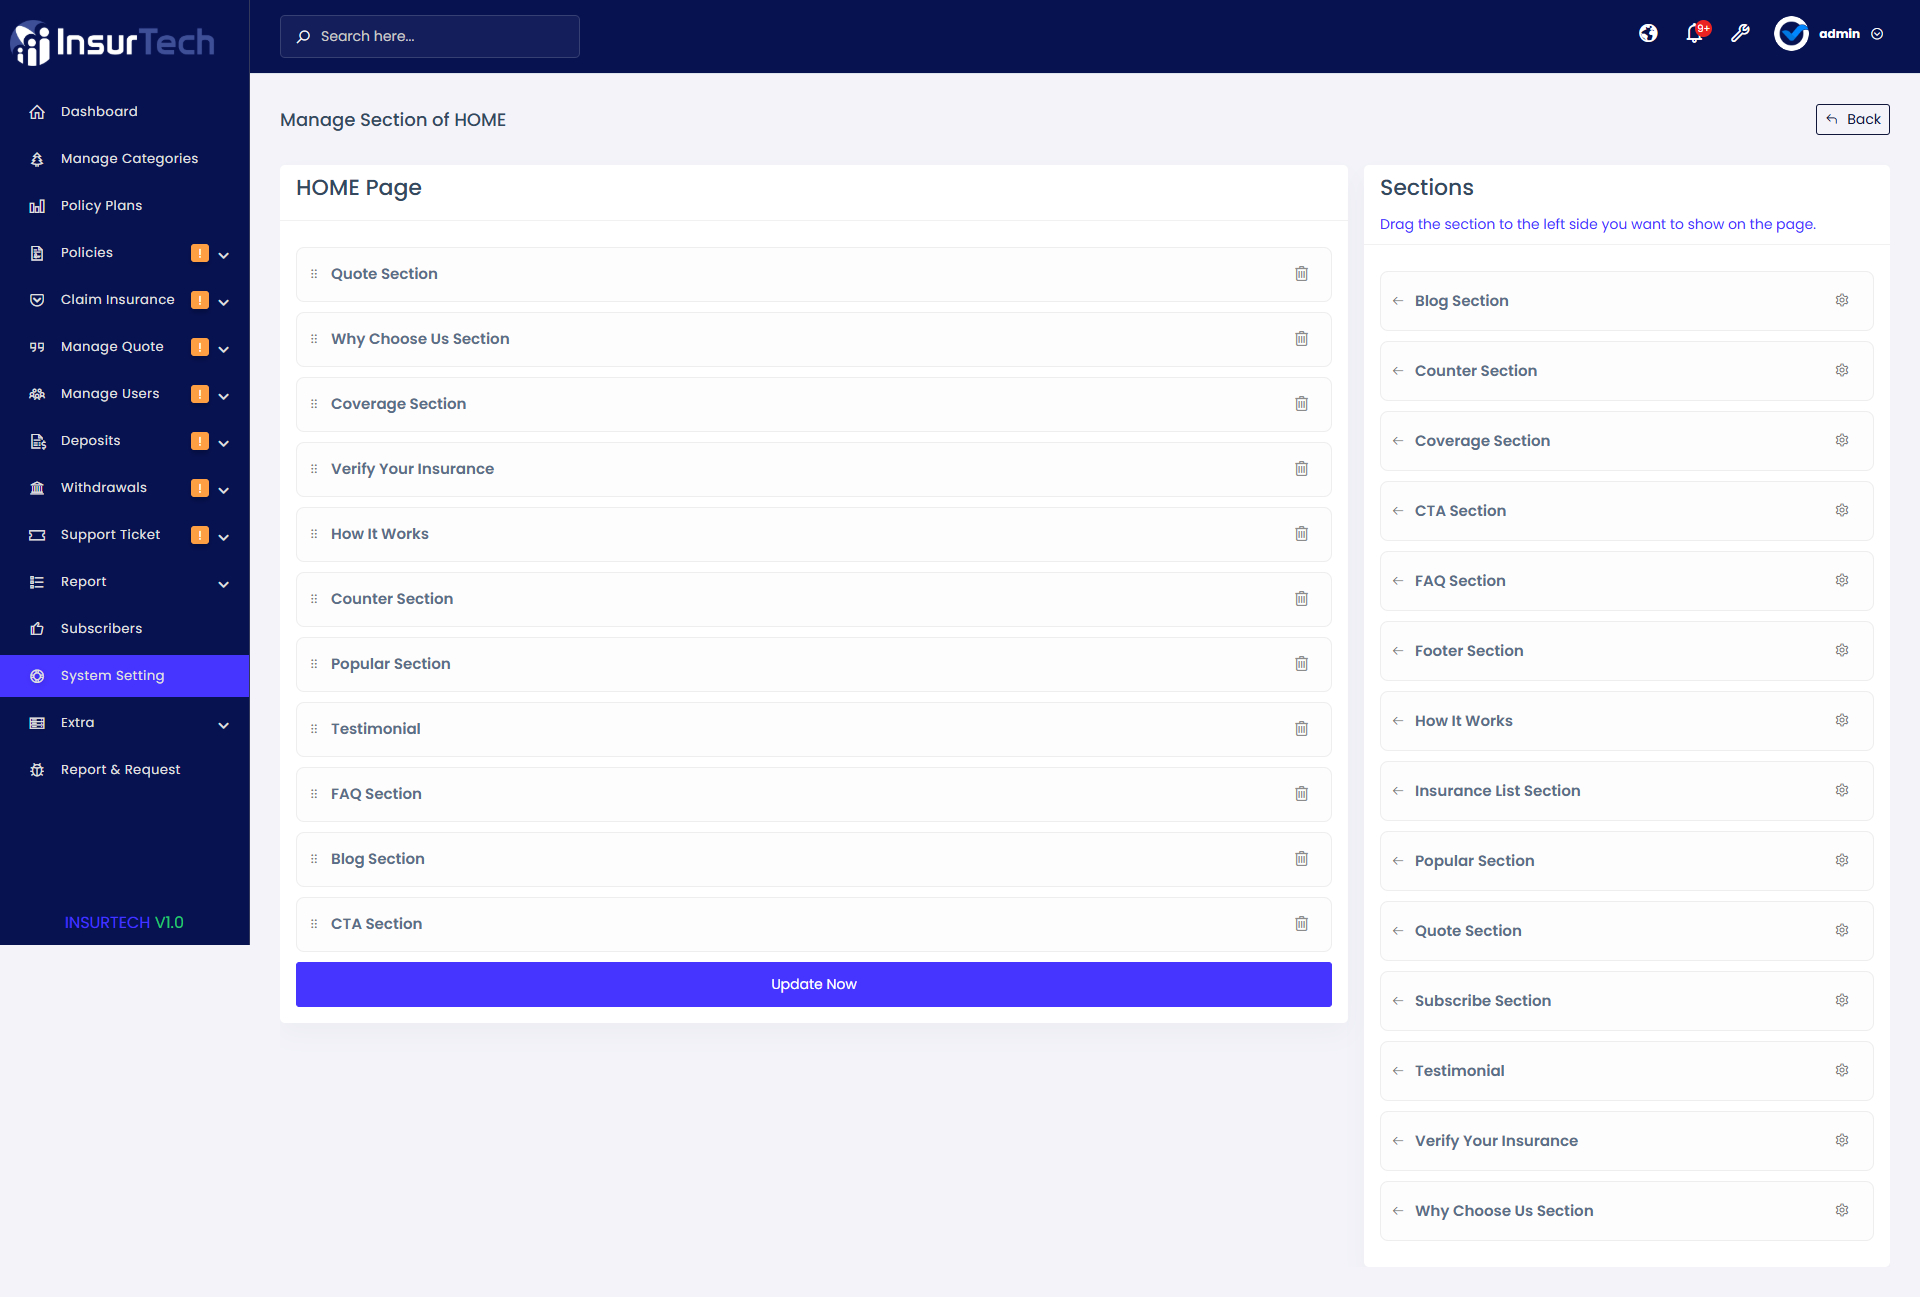Select System Setting menu item
The width and height of the screenshot is (1920, 1297).
coord(112,676)
